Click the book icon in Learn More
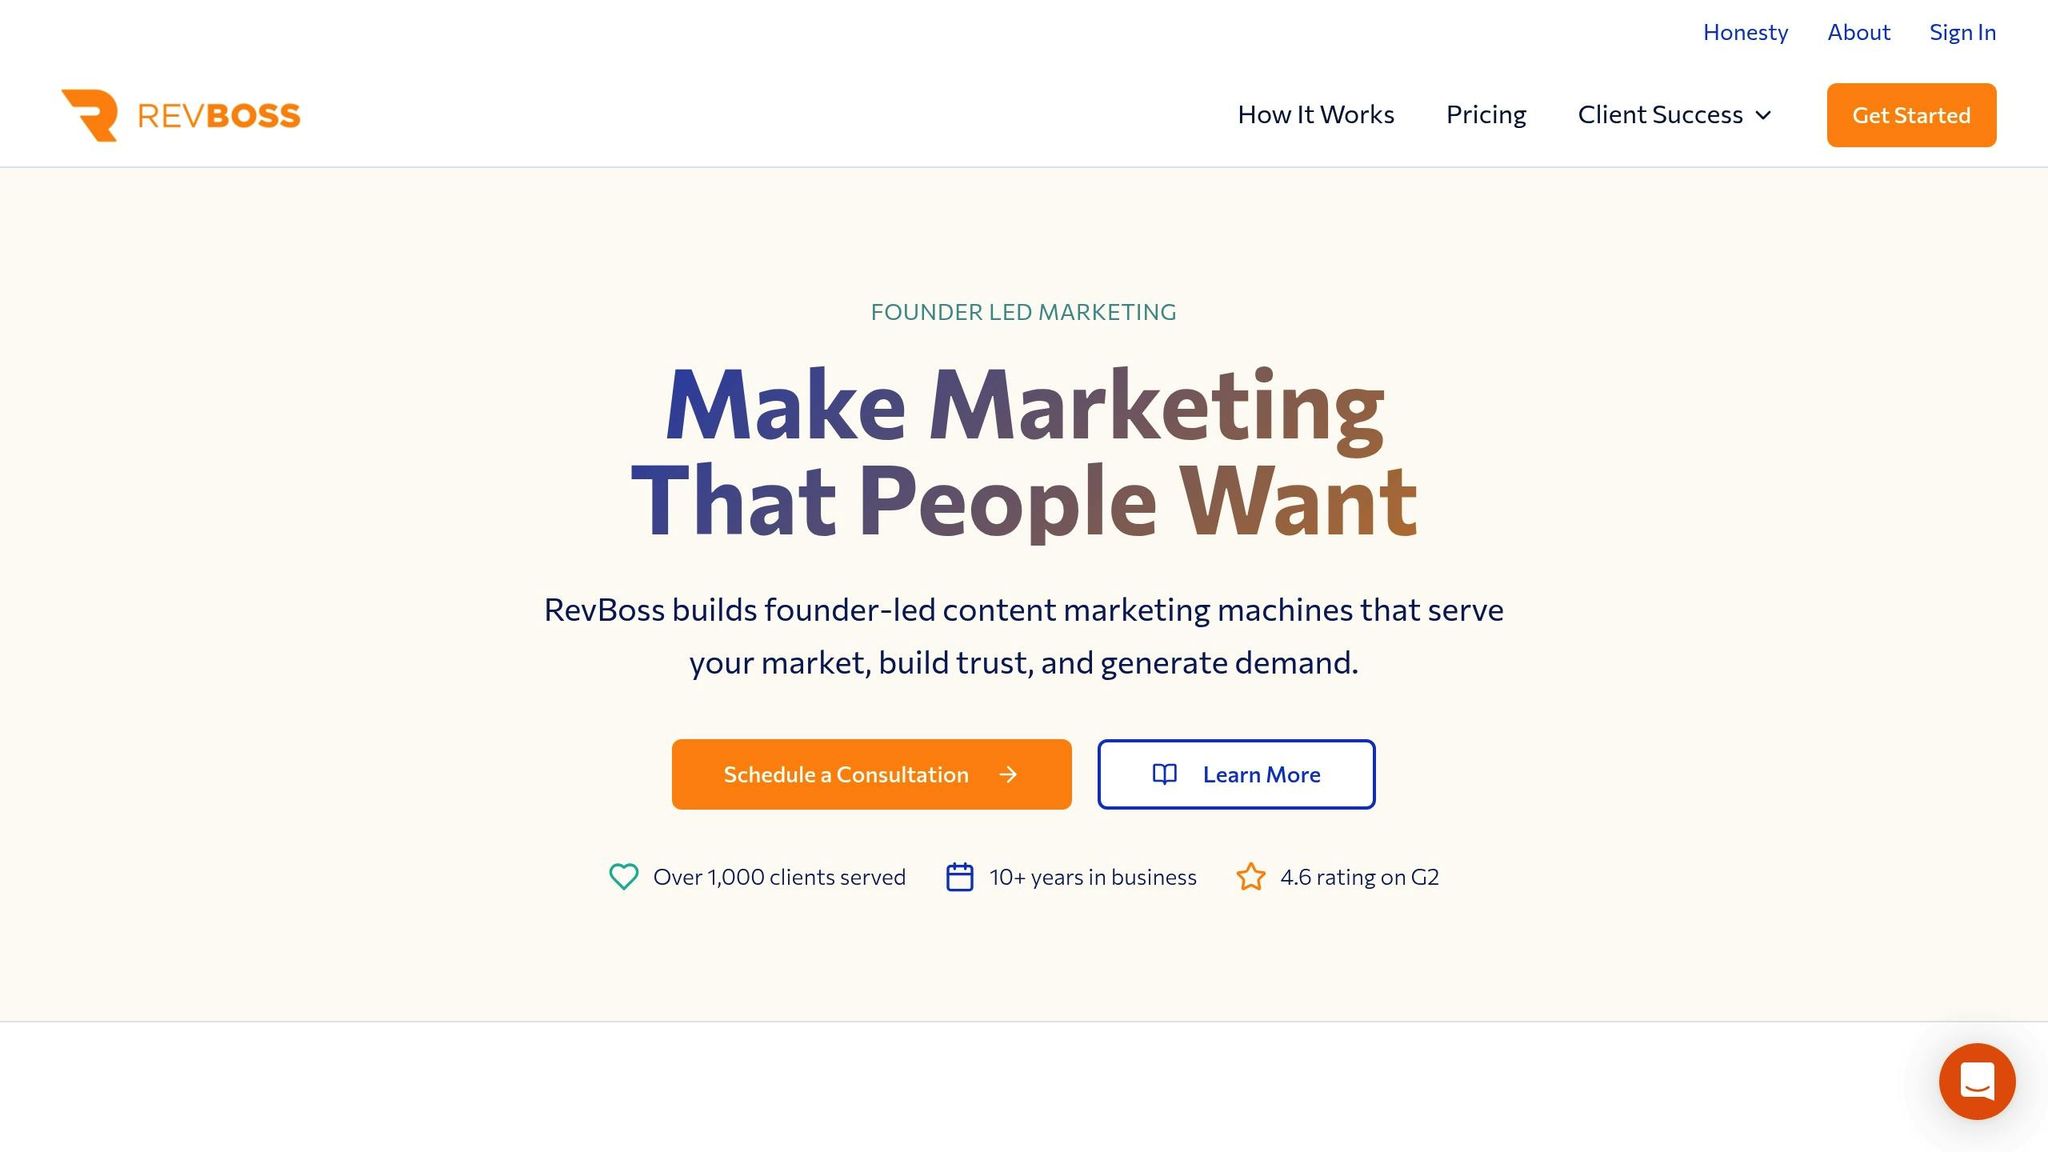Image resolution: width=2048 pixels, height=1152 pixels. point(1165,774)
